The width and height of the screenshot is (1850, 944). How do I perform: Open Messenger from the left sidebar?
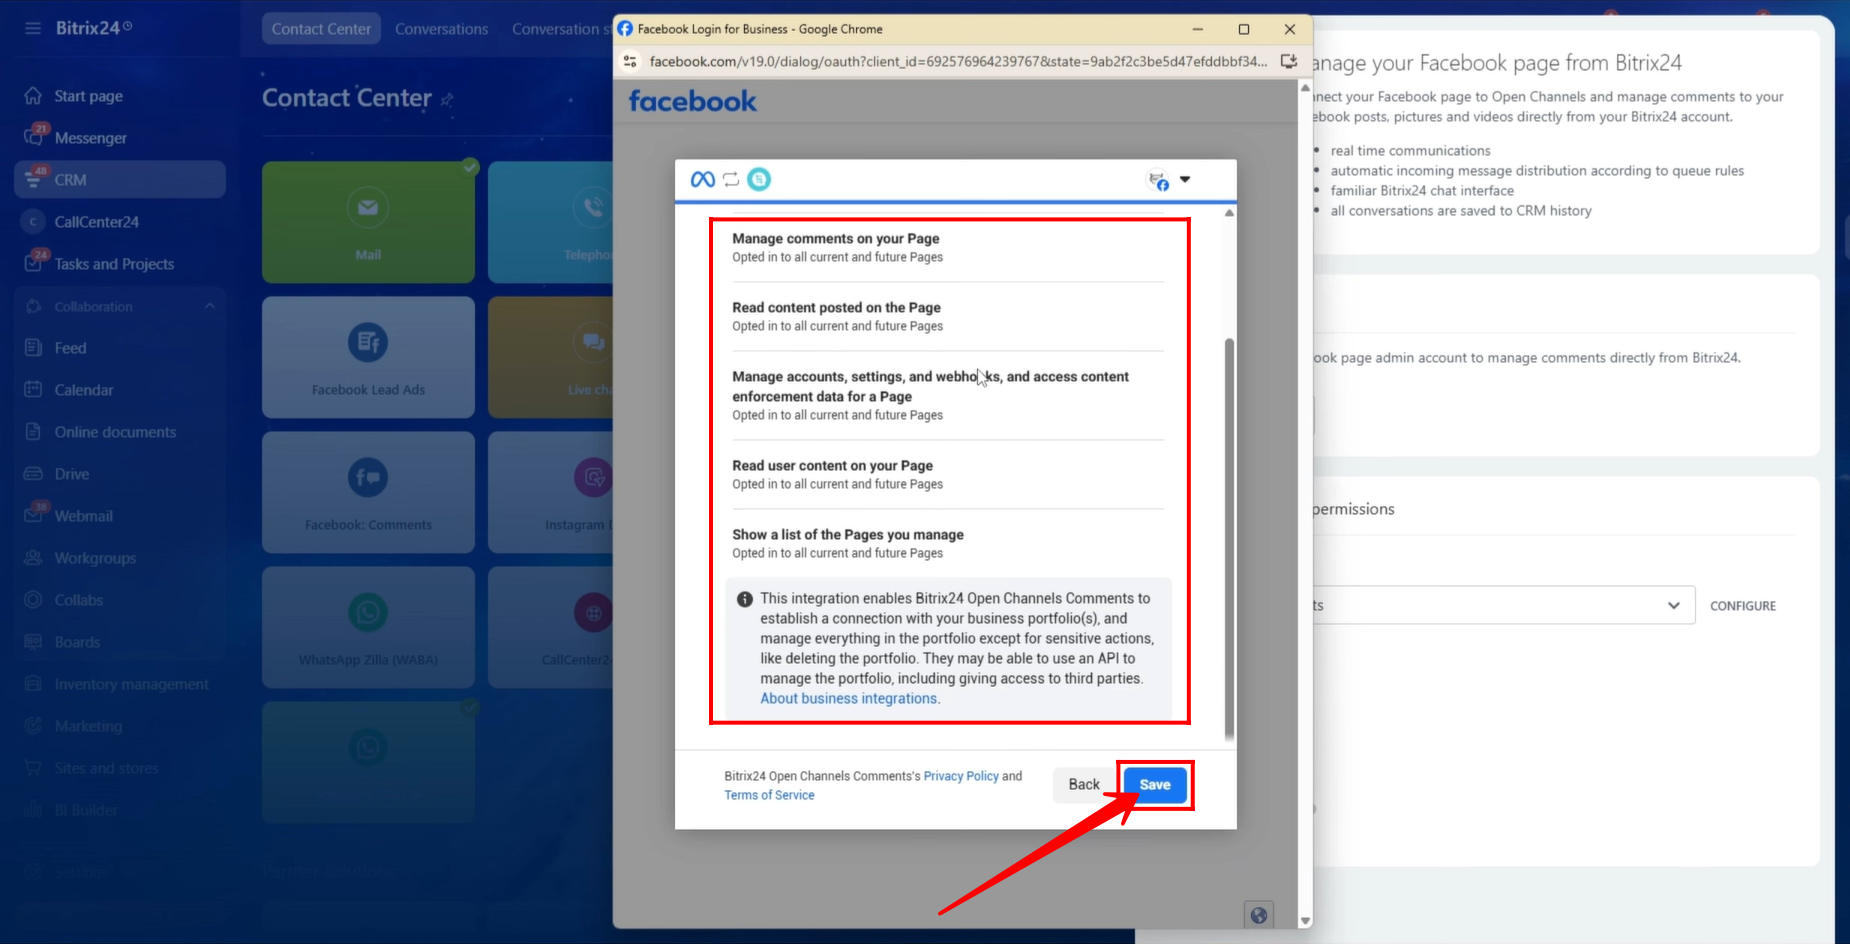coord(90,138)
